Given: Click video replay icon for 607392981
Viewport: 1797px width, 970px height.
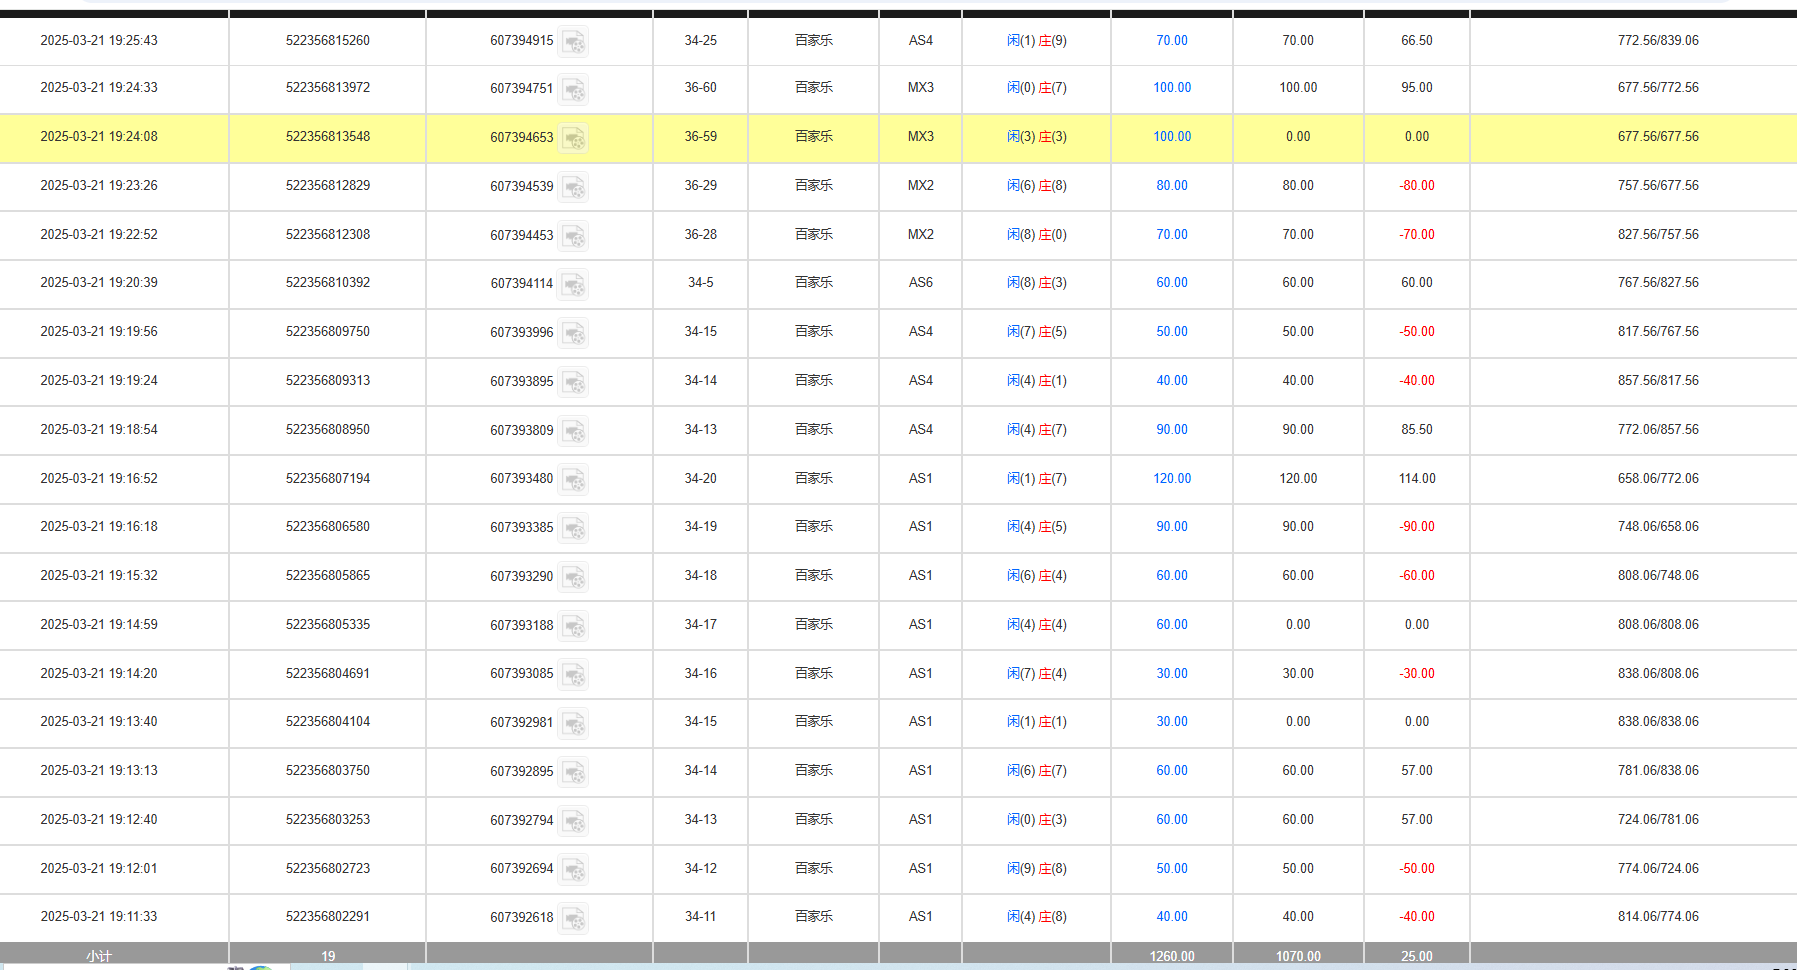Looking at the screenshot, I should pyautogui.click(x=573, y=723).
